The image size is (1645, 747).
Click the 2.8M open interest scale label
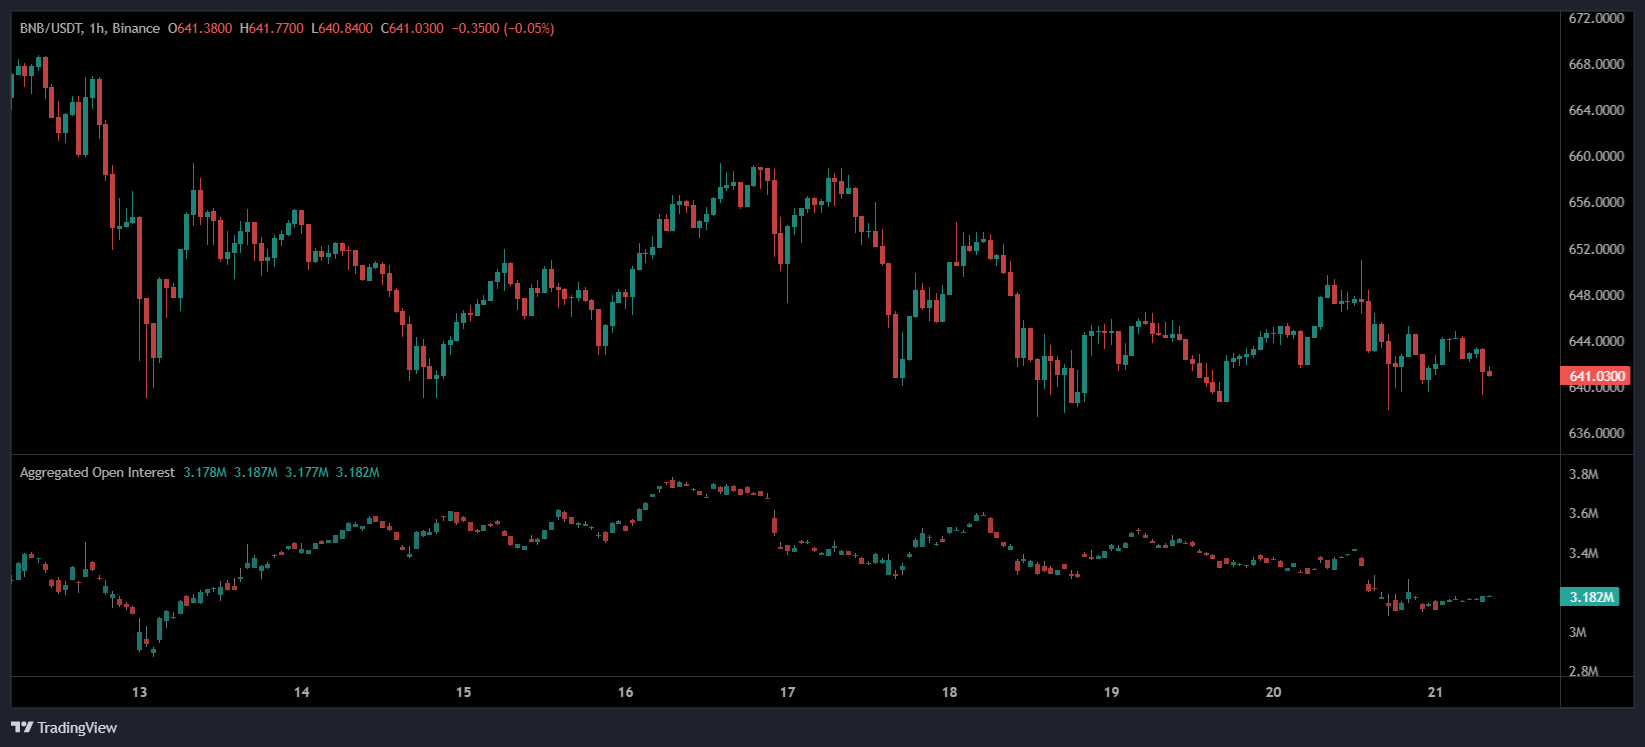click(1583, 671)
